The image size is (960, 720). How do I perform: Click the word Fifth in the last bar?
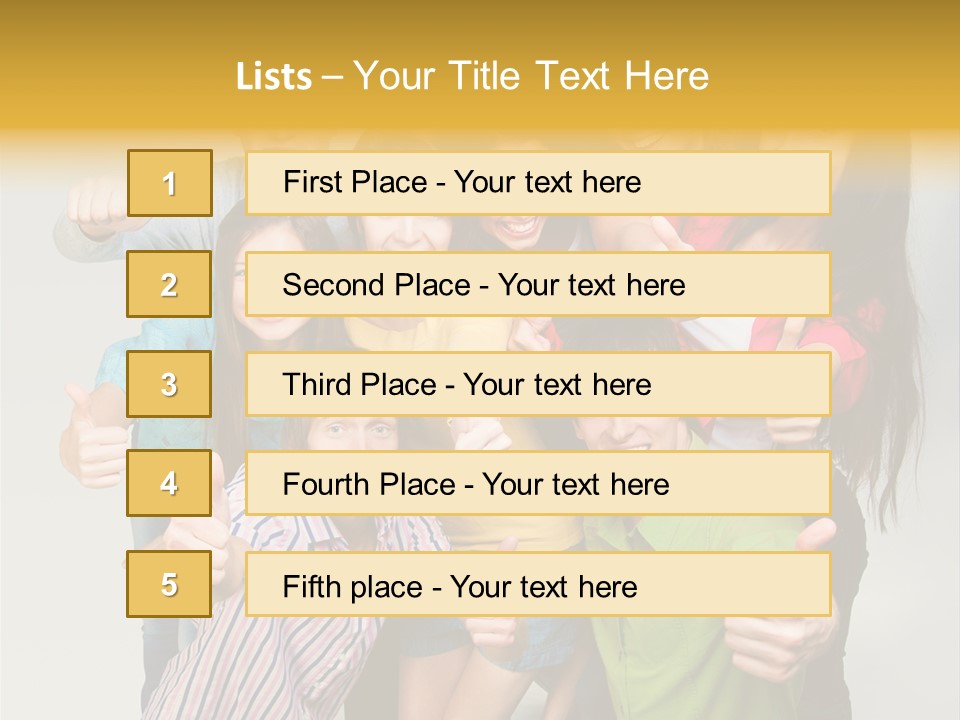click(311, 587)
